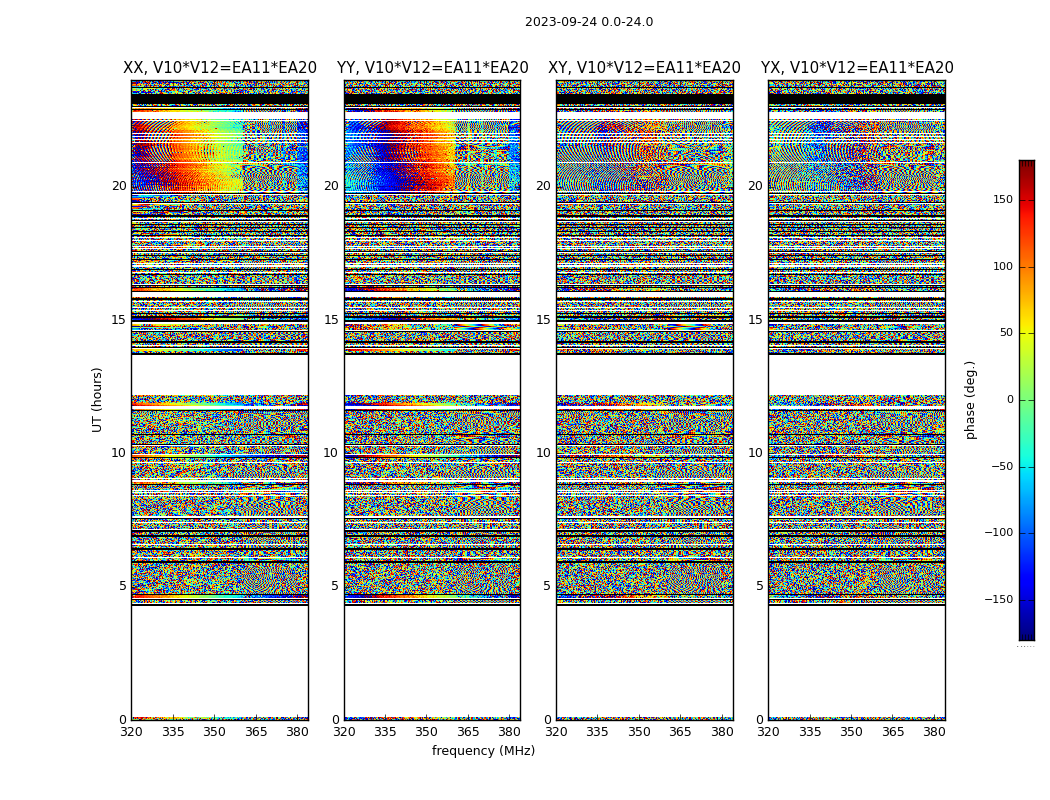Click the XY phase waterfall plot
Image resolution: width=1050 pixels, height=800 pixels.
tap(645, 400)
